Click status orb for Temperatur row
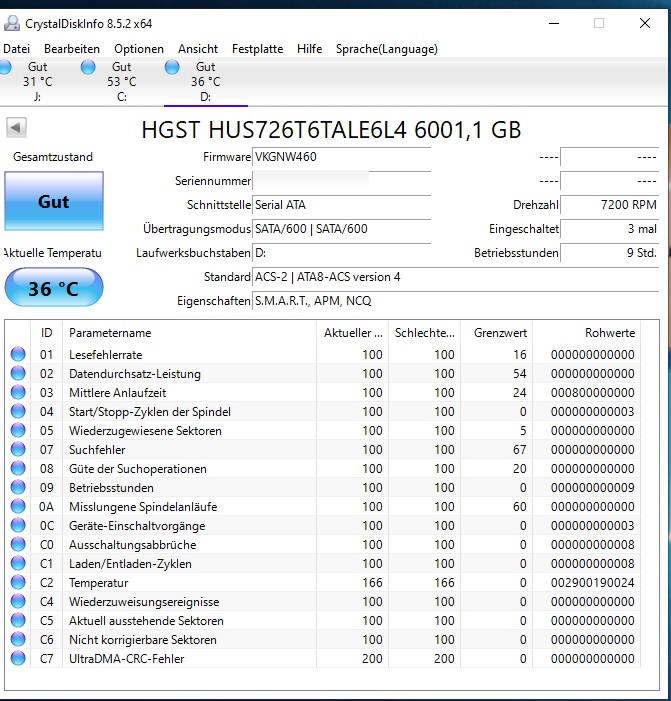Screen dimensions: 671x701 (18, 582)
